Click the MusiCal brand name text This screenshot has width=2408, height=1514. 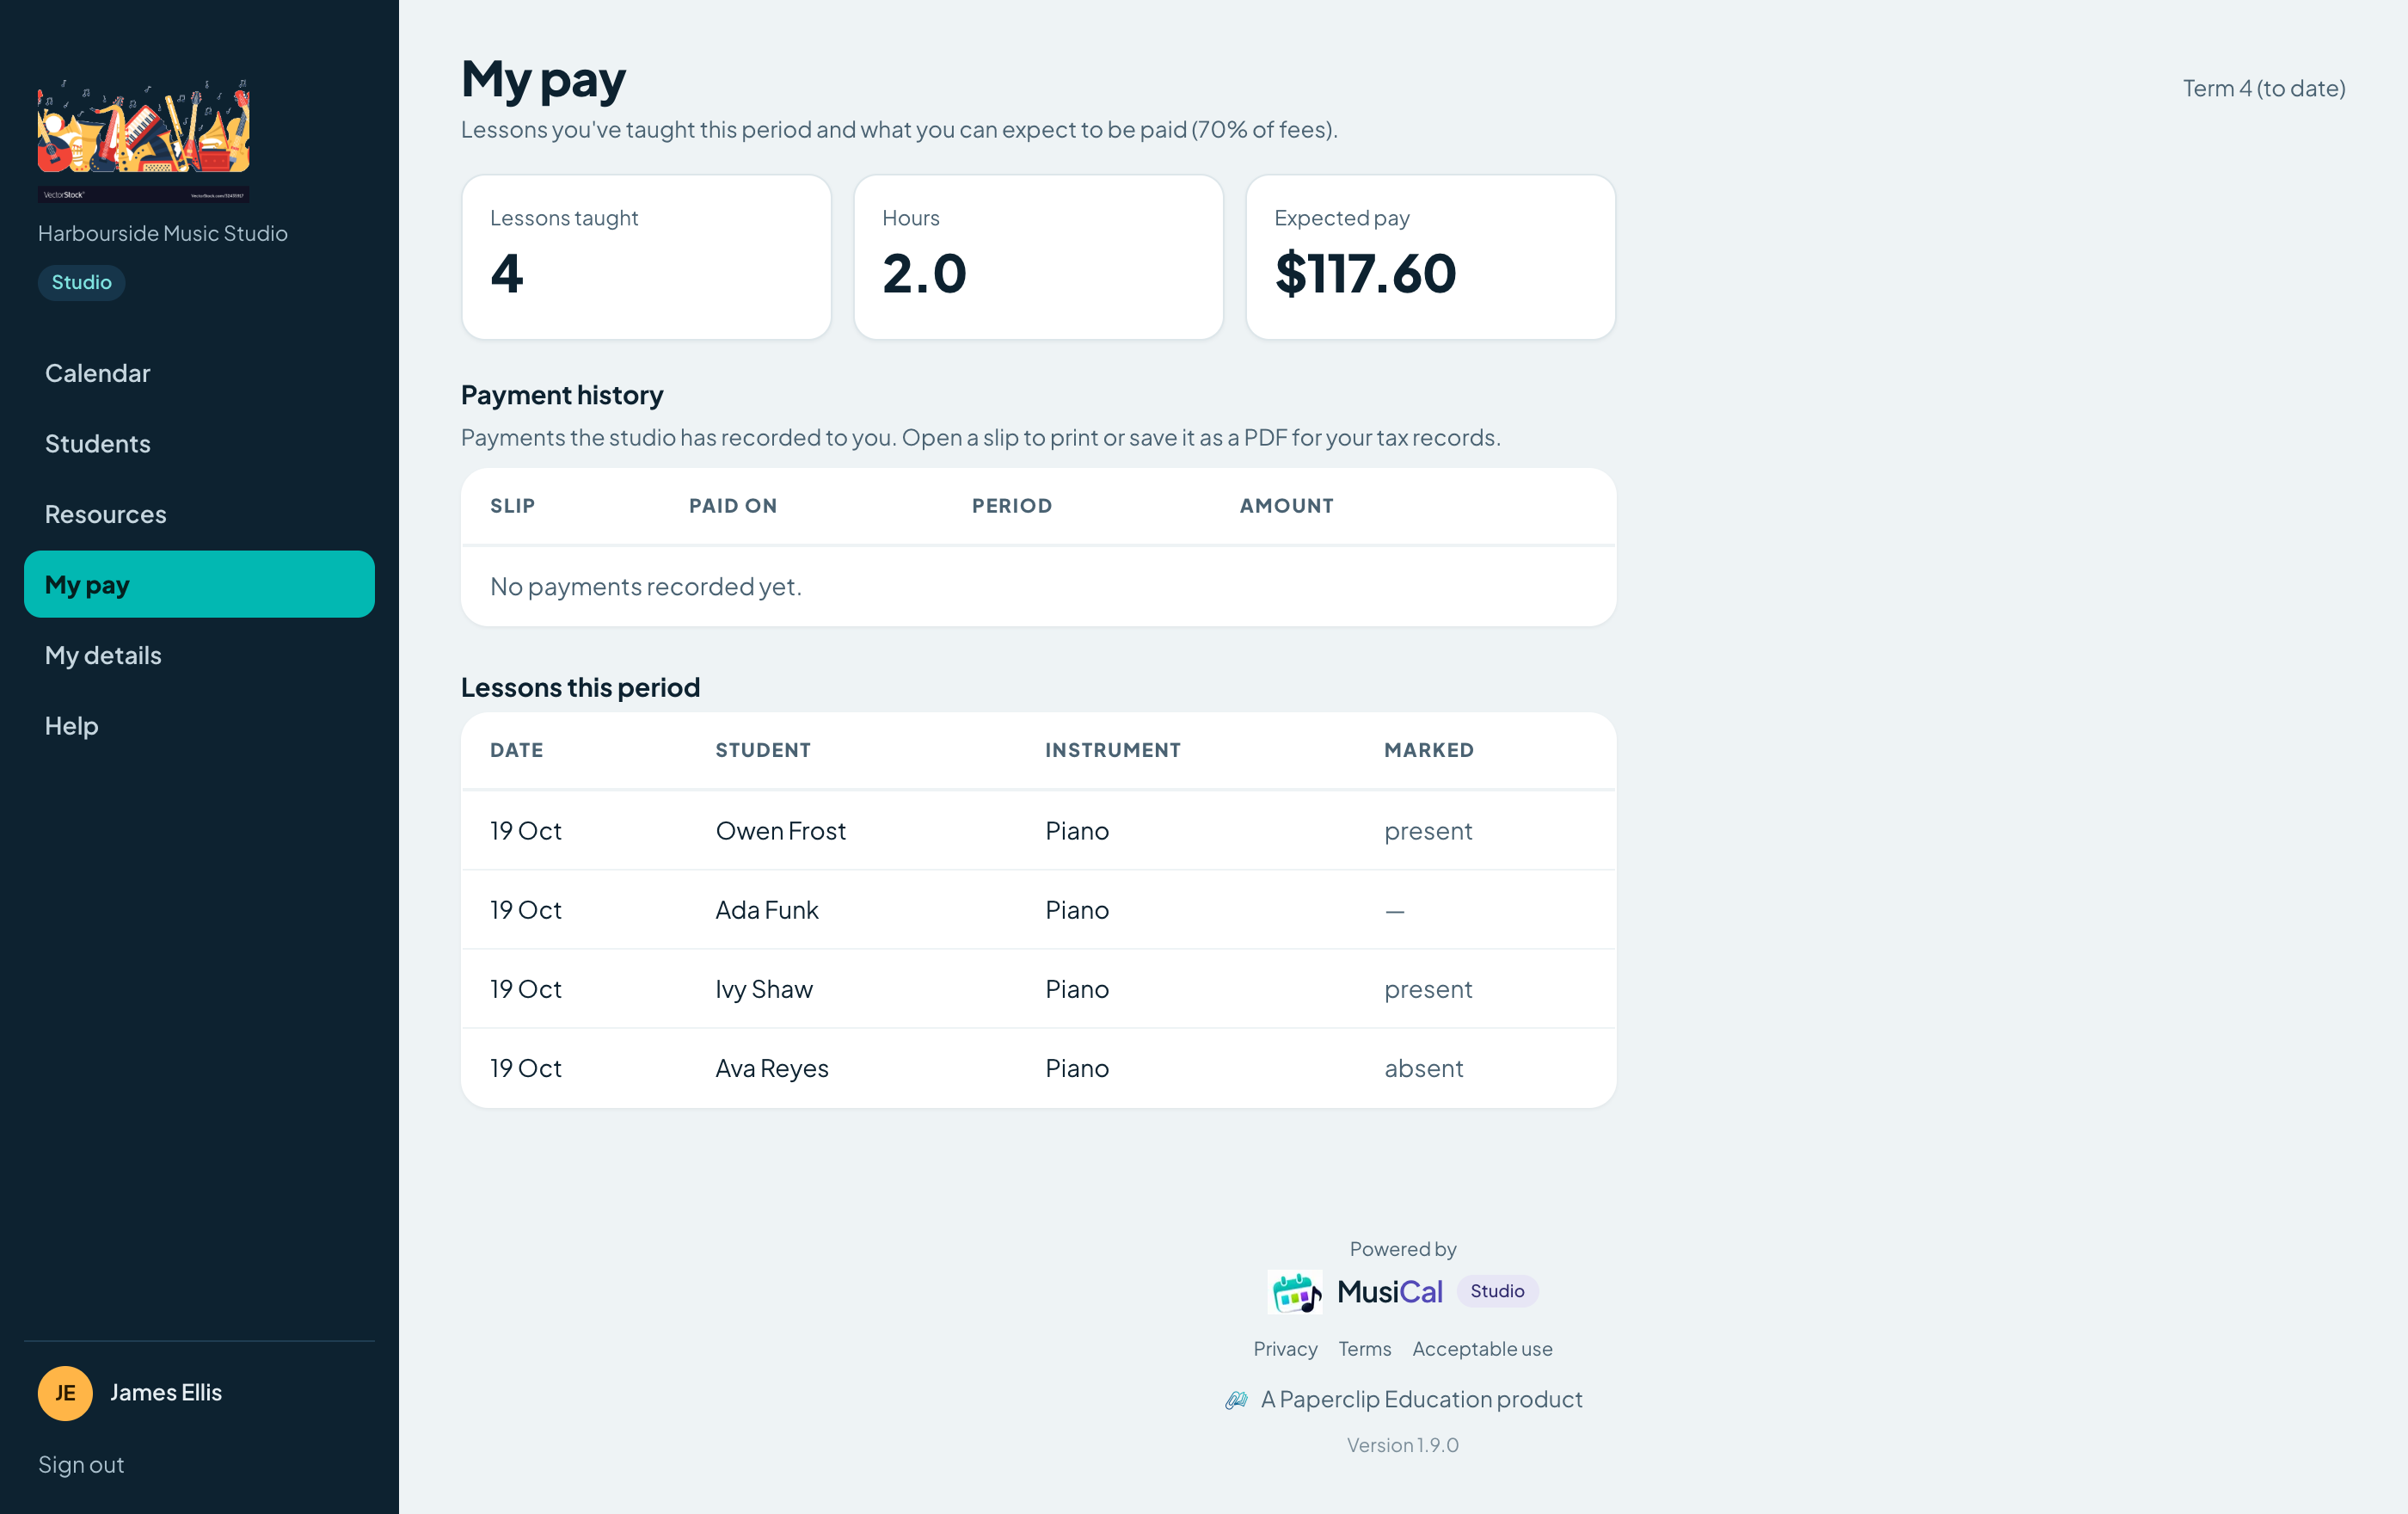pos(1390,1292)
